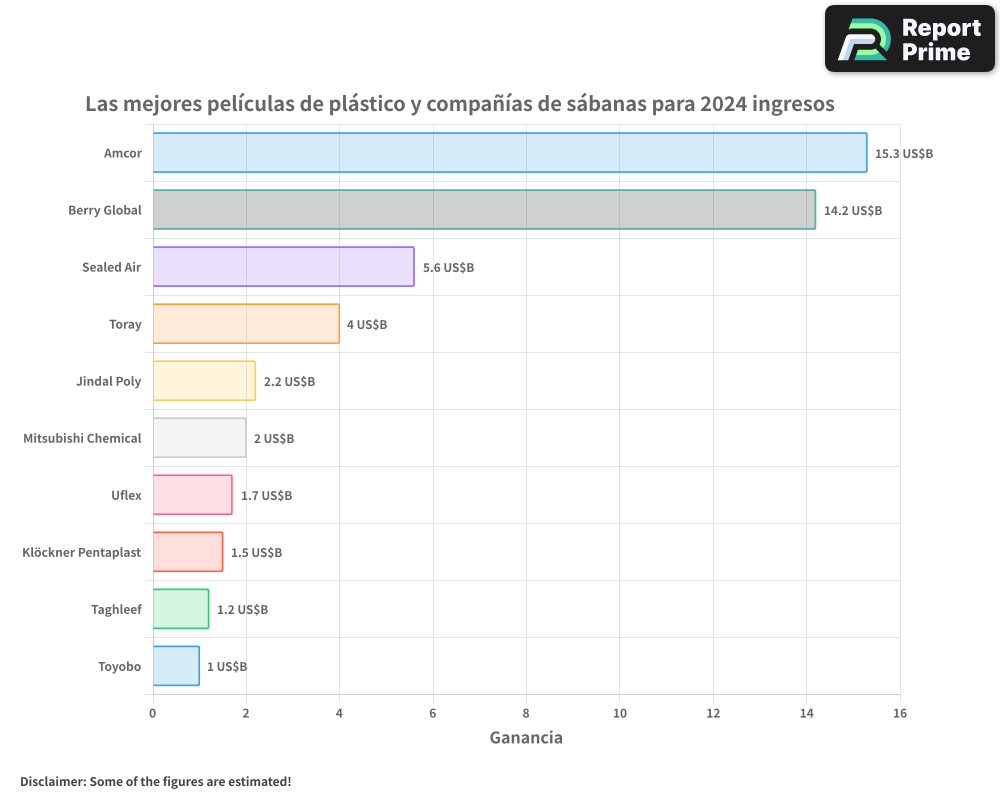Screen dimensions: 1000x800
Task: Click the disclaimer text at the bottom
Action: coord(157,782)
